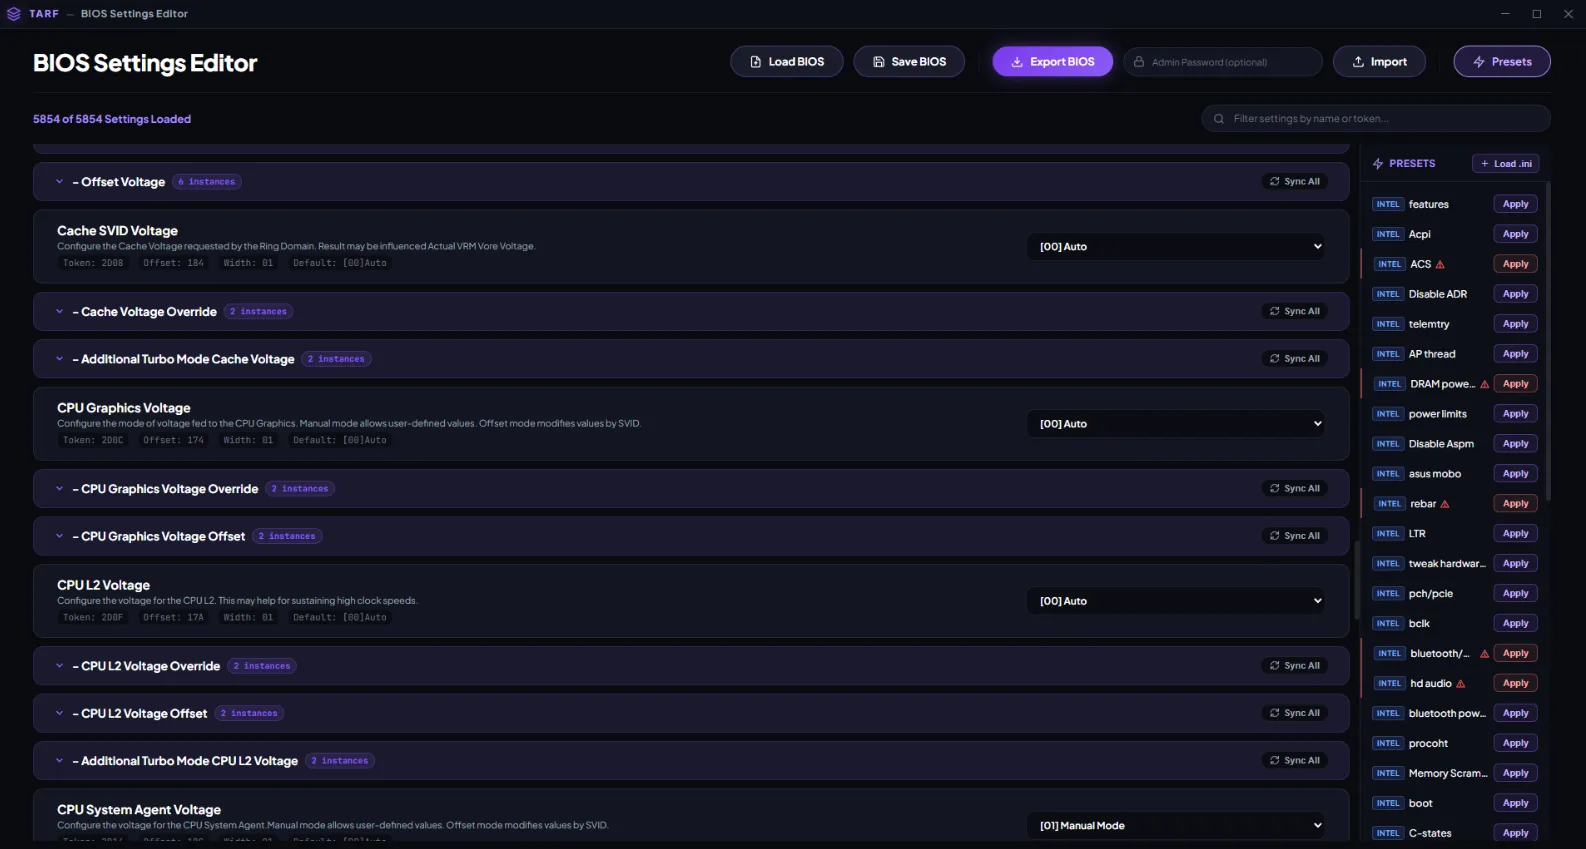Click the warning triangle icon next to ACS preset
1586x849 pixels.
pyautogui.click(x=1440, y=265)
